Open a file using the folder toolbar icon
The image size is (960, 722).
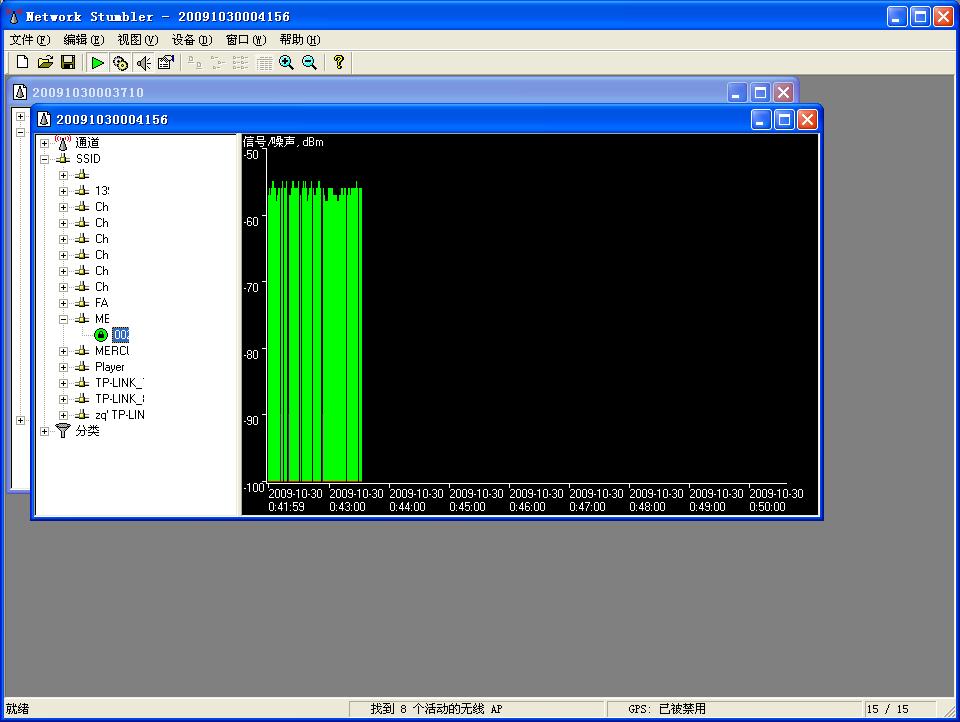click(x=45, y=62)
